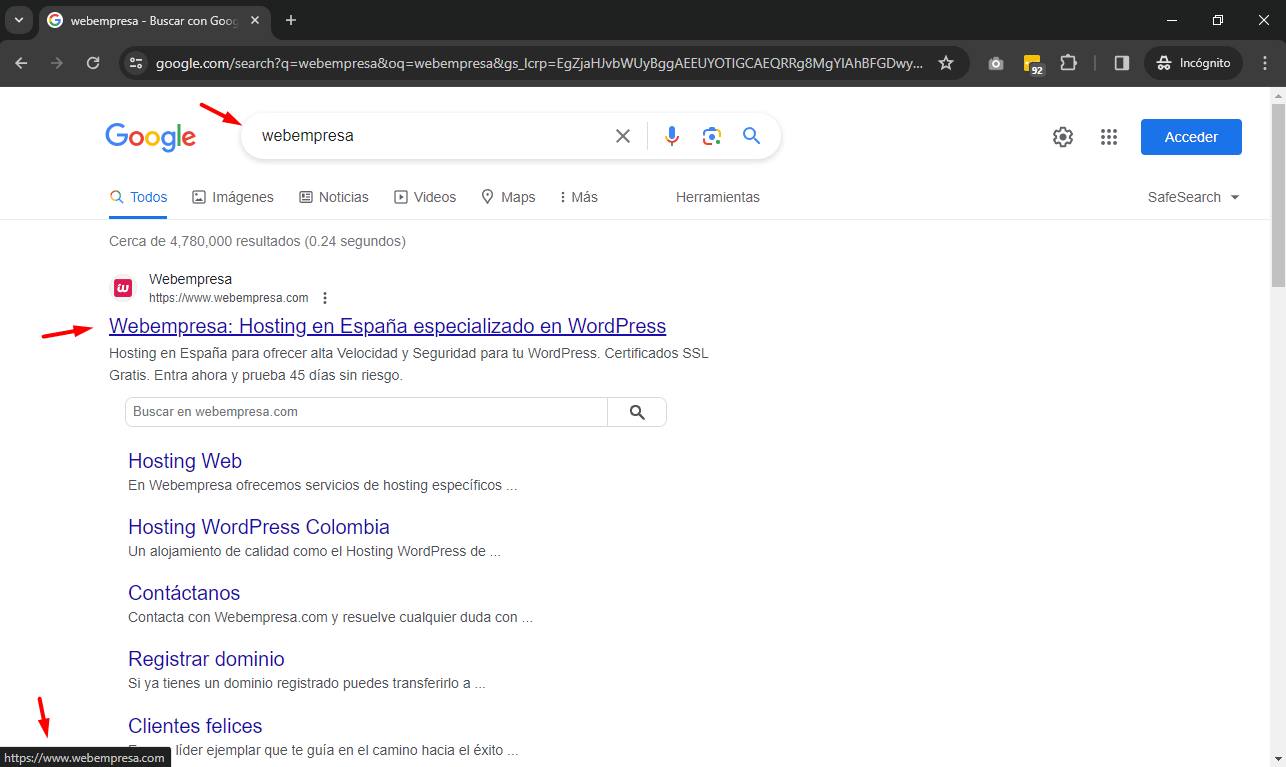Select the Todos results tab
The image size is (1286, 767).
coord(138,197)
